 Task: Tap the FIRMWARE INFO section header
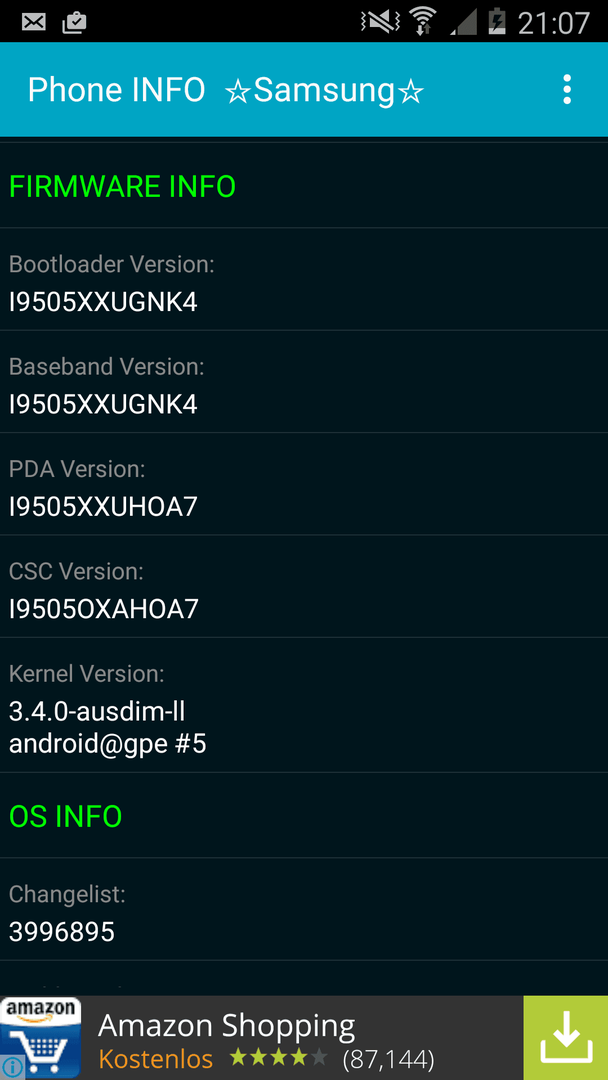pyautogui.click(x=123, y=187)
